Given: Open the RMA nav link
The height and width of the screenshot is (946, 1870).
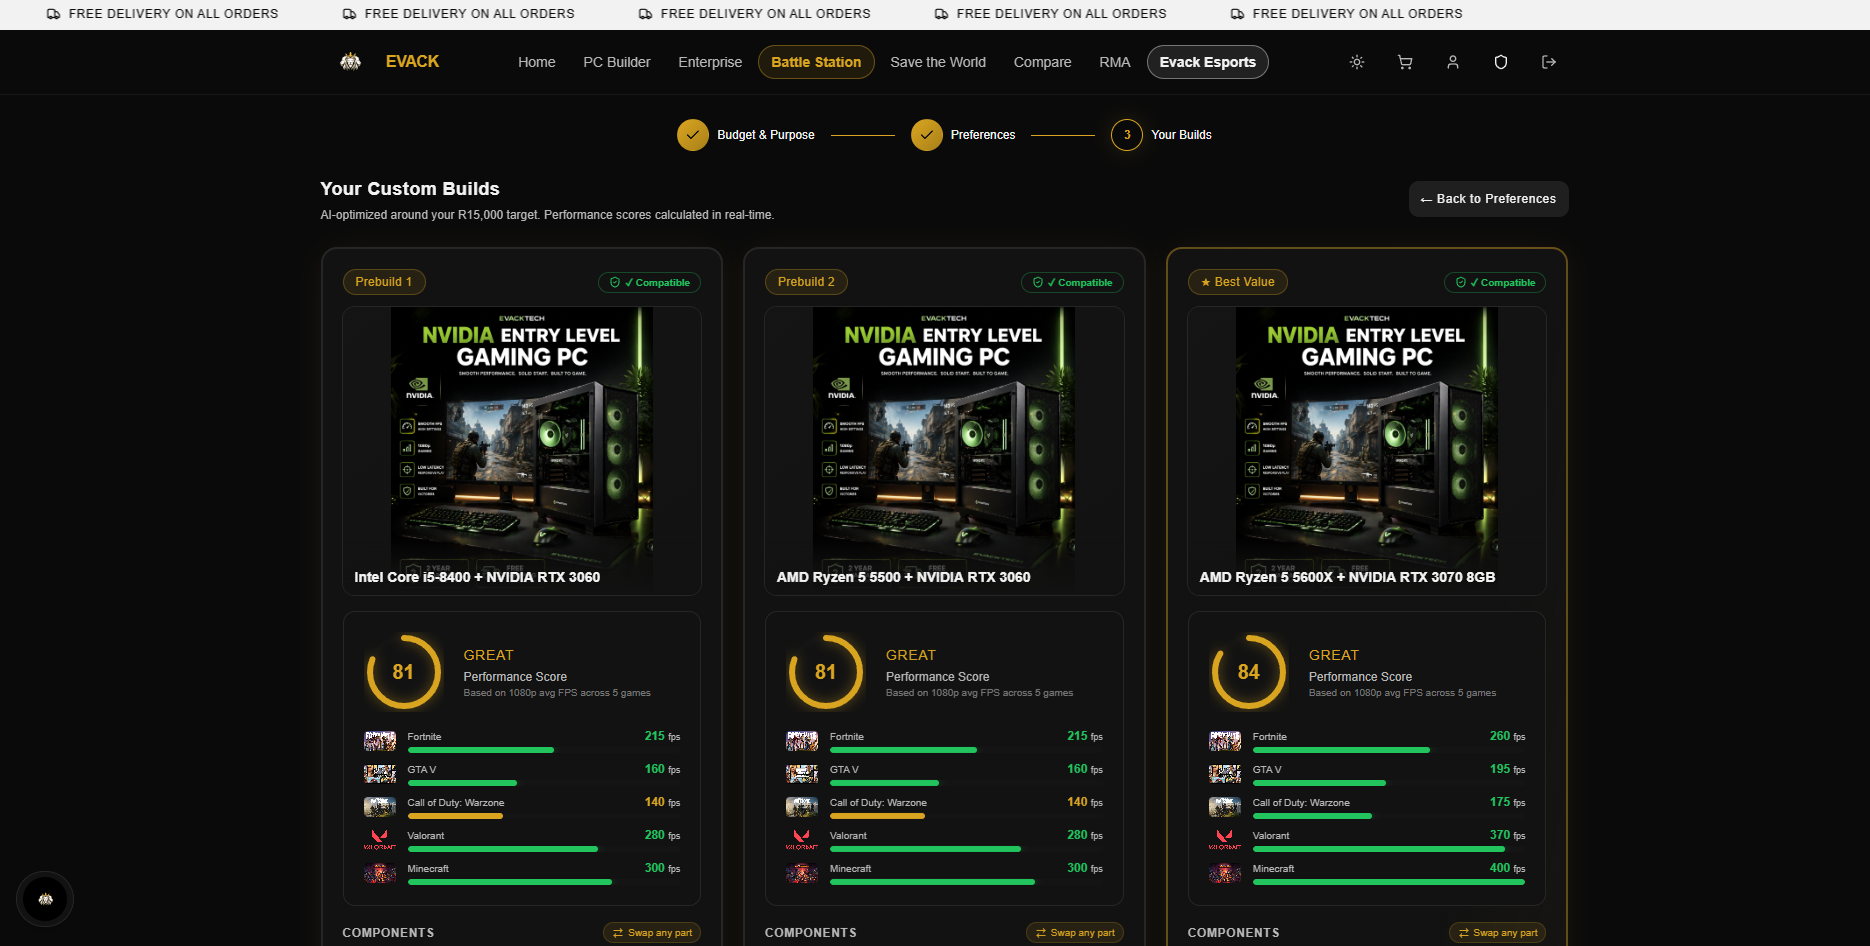Looking at the screenshot, I should click(1115, 62).
